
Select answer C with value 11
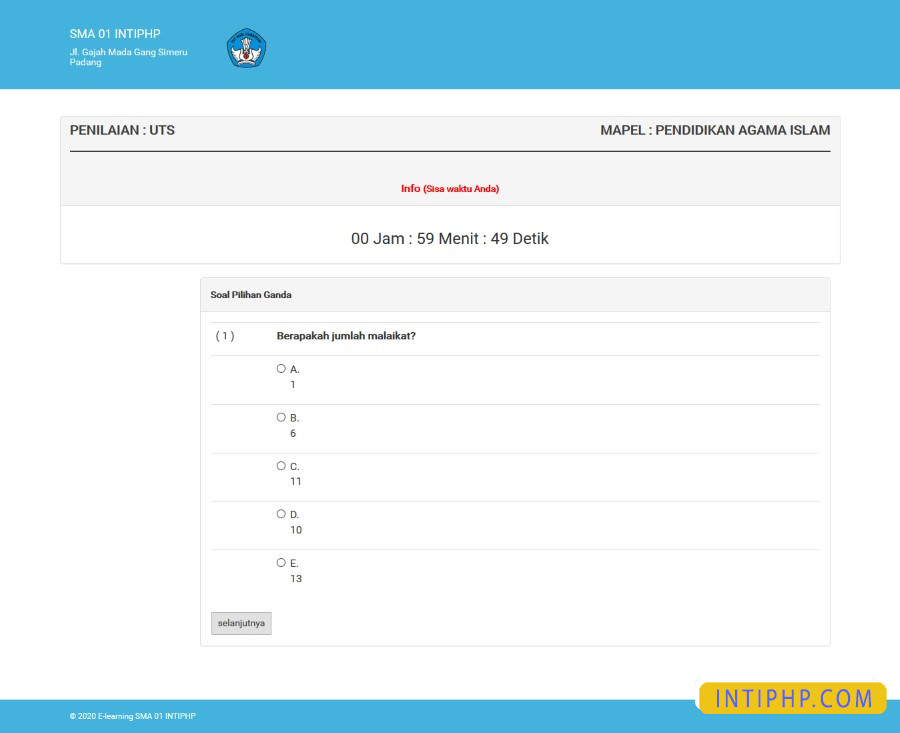[281, 465]
